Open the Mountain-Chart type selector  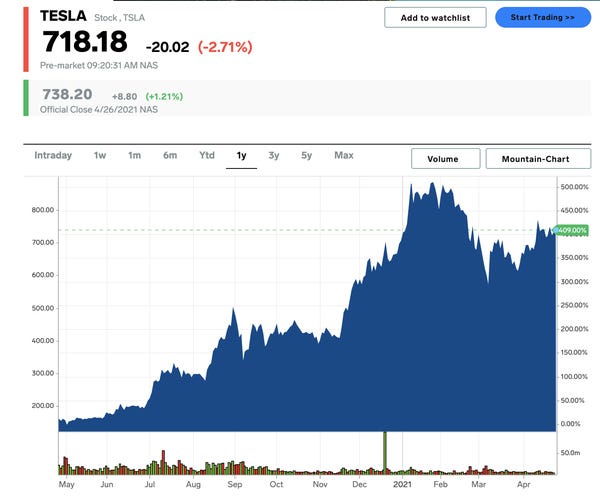click(x=538, y=158)
